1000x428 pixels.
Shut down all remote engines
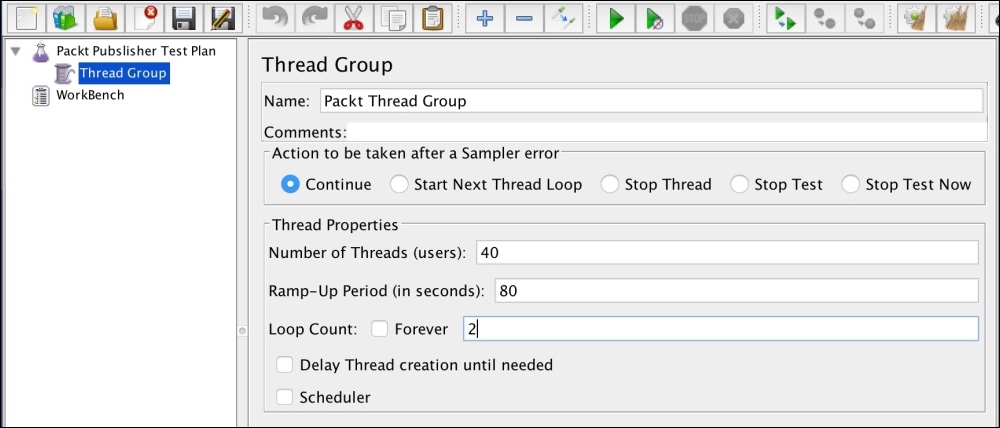tap(864, 18)
